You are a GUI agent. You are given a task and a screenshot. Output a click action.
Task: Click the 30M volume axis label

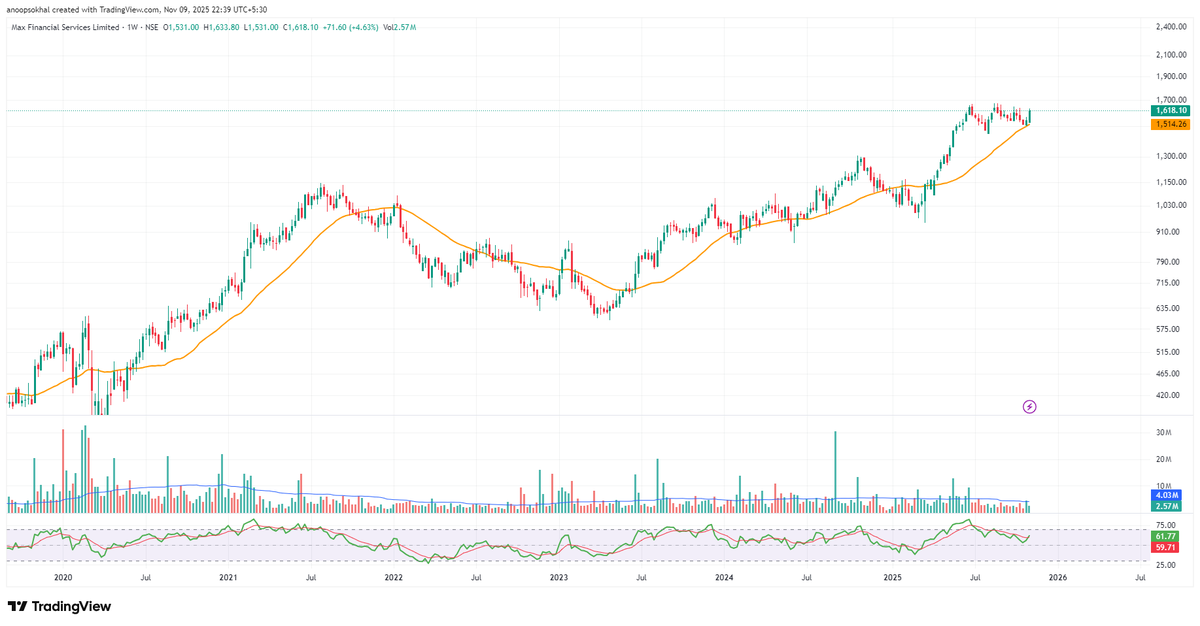[1163, 432]
